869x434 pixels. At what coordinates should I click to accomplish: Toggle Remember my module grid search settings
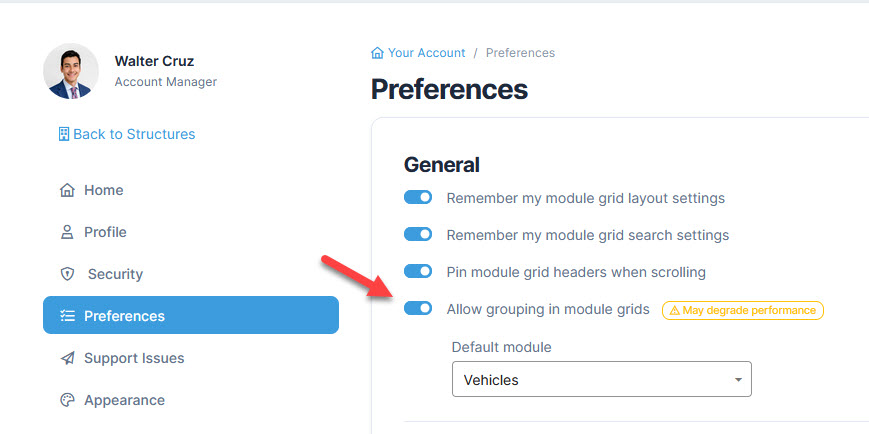tap(418, 234)
